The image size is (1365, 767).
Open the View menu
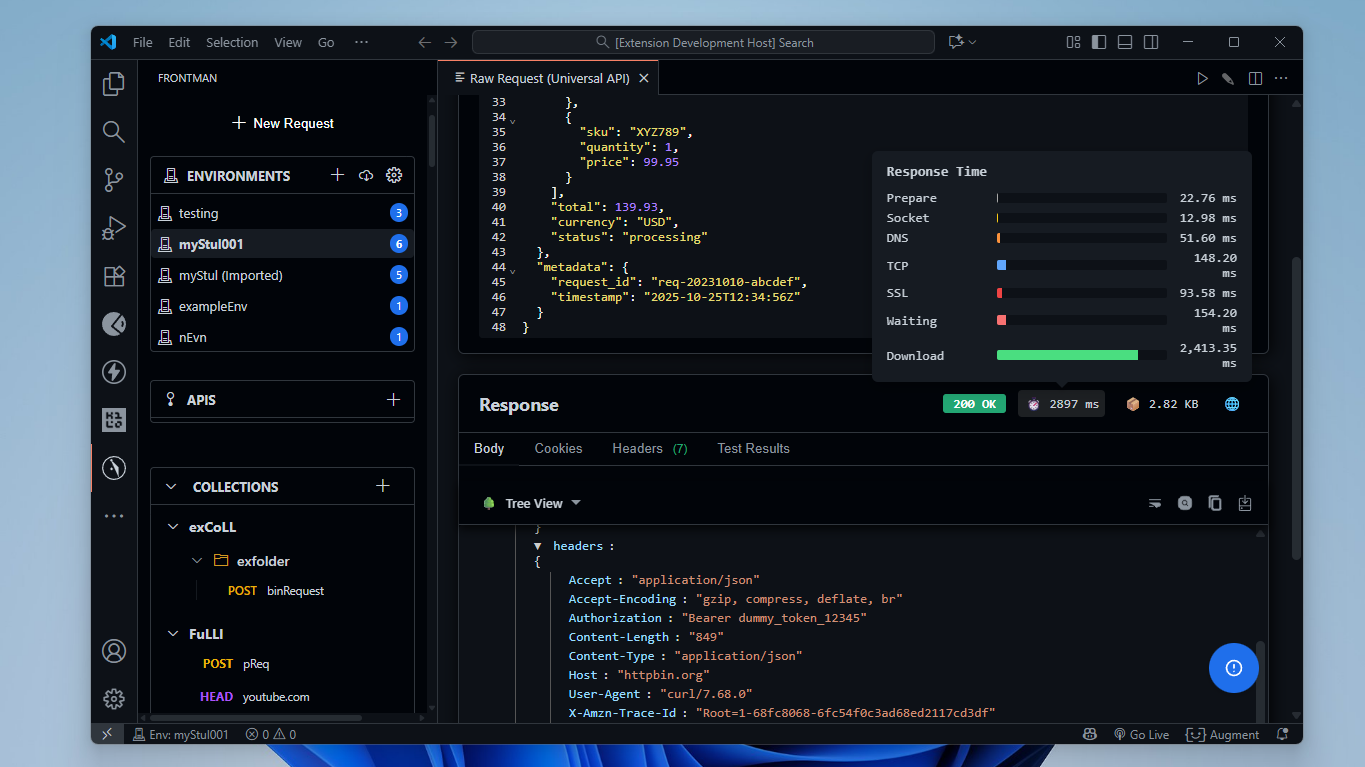point(288,42)
